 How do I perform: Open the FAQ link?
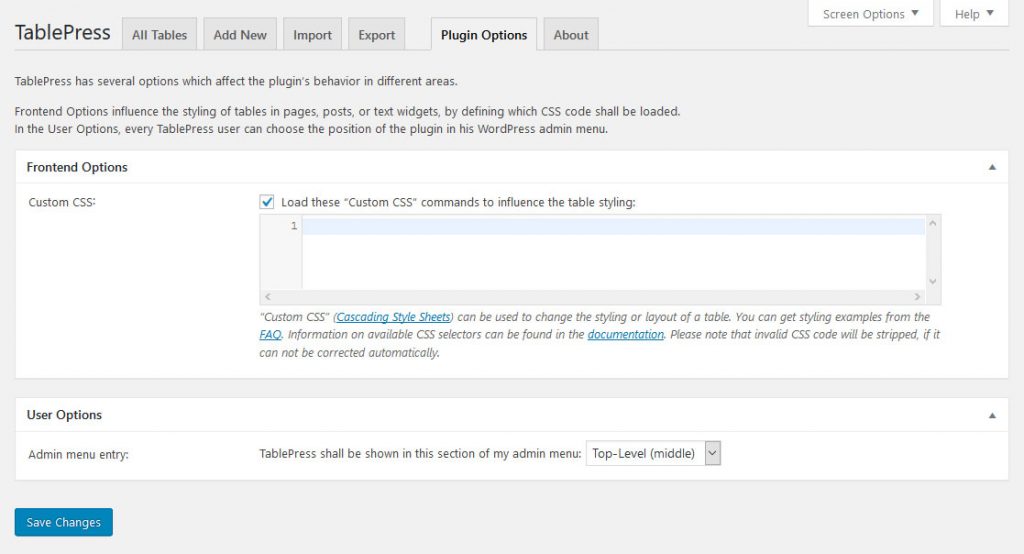point(270,335)
